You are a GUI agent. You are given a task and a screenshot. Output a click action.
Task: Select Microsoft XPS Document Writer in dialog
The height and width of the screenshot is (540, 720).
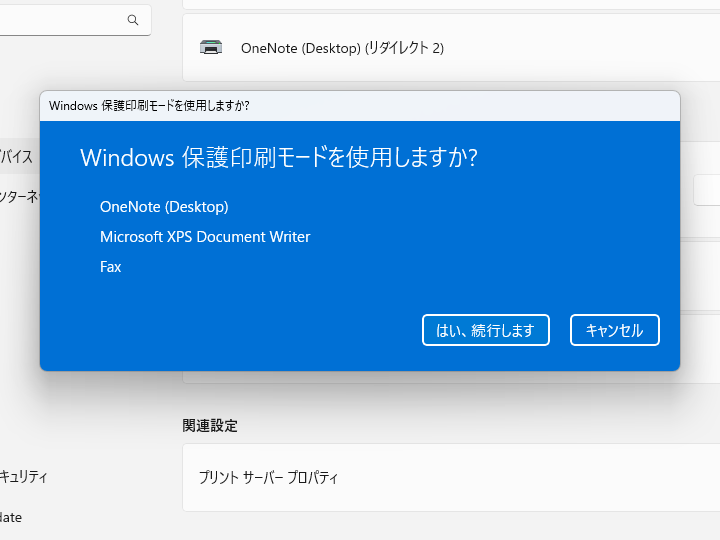[x=205, y=236]
